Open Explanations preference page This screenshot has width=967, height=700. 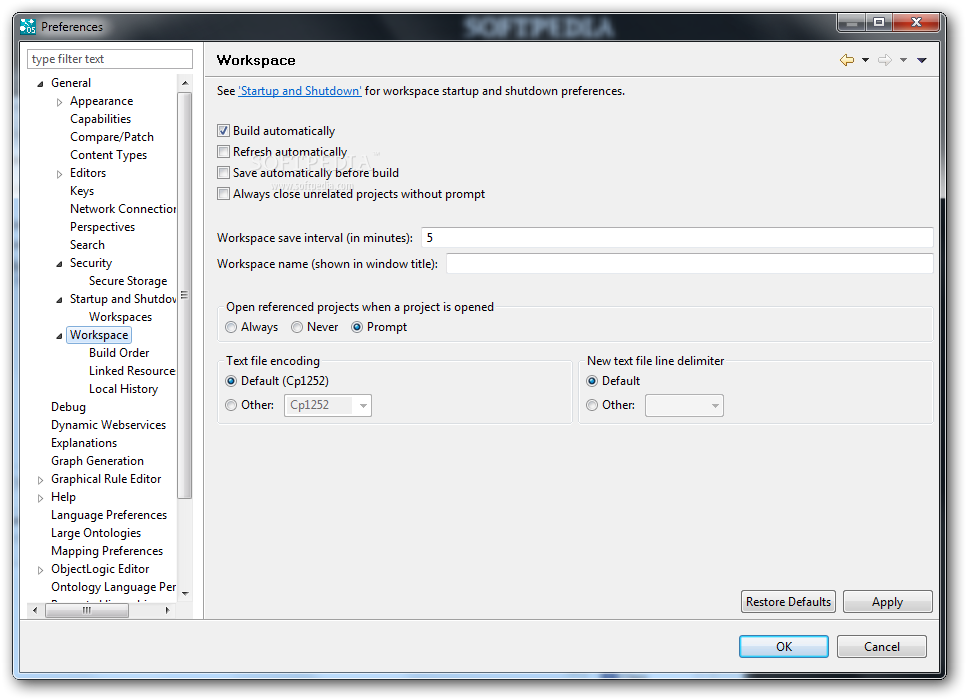(x=84, y=443)
